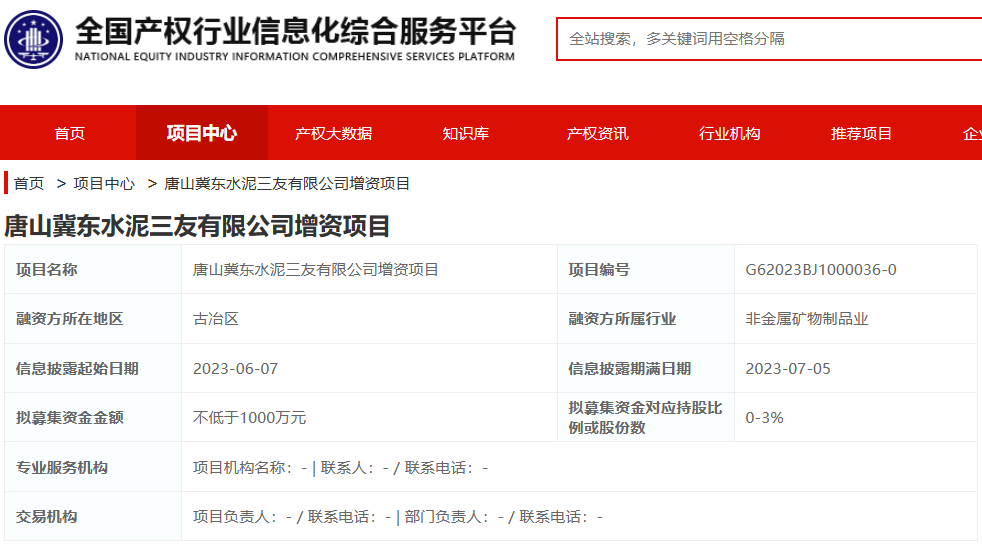Open the 行业机构 navigation tab

730,133
